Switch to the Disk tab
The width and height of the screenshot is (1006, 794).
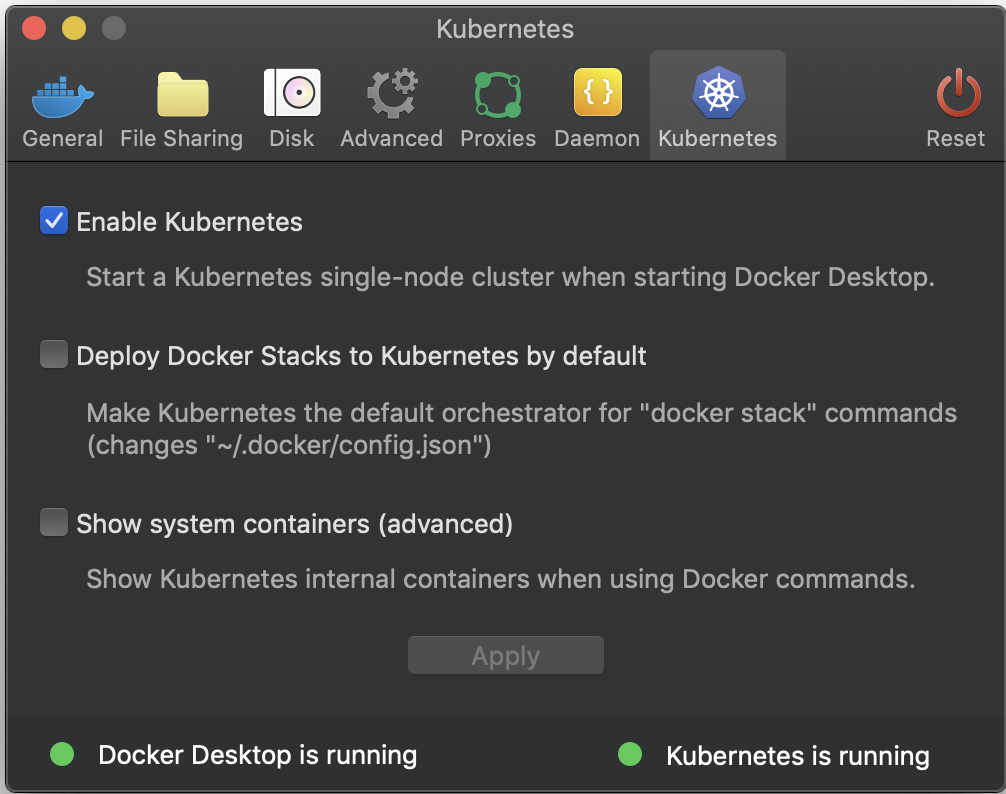pyautogui.click(x=291, y=105)
